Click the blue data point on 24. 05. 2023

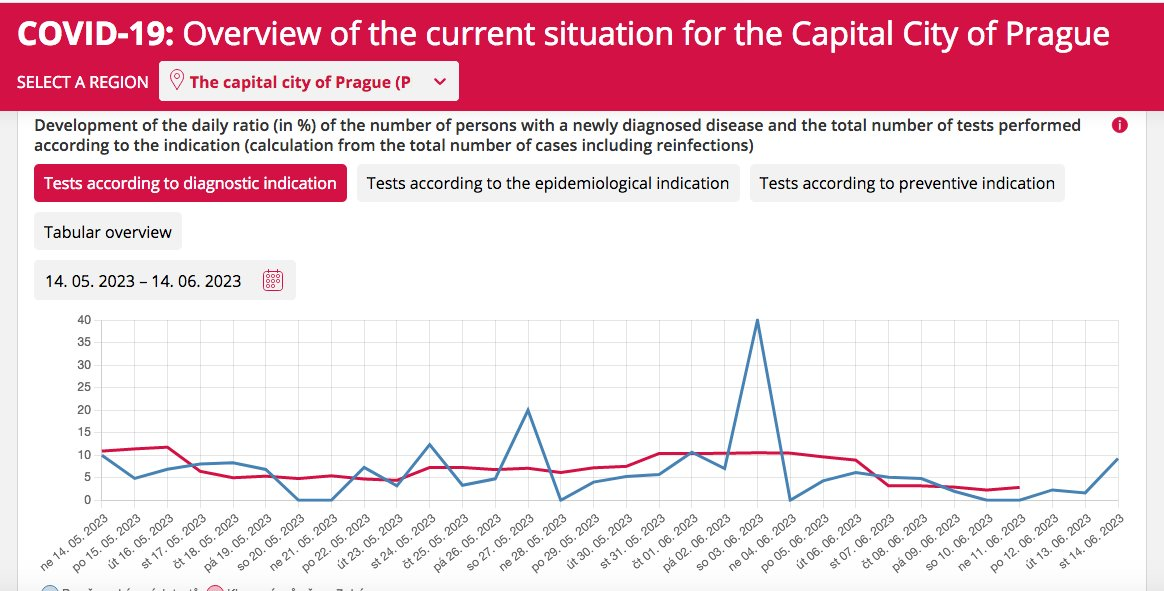429,445
